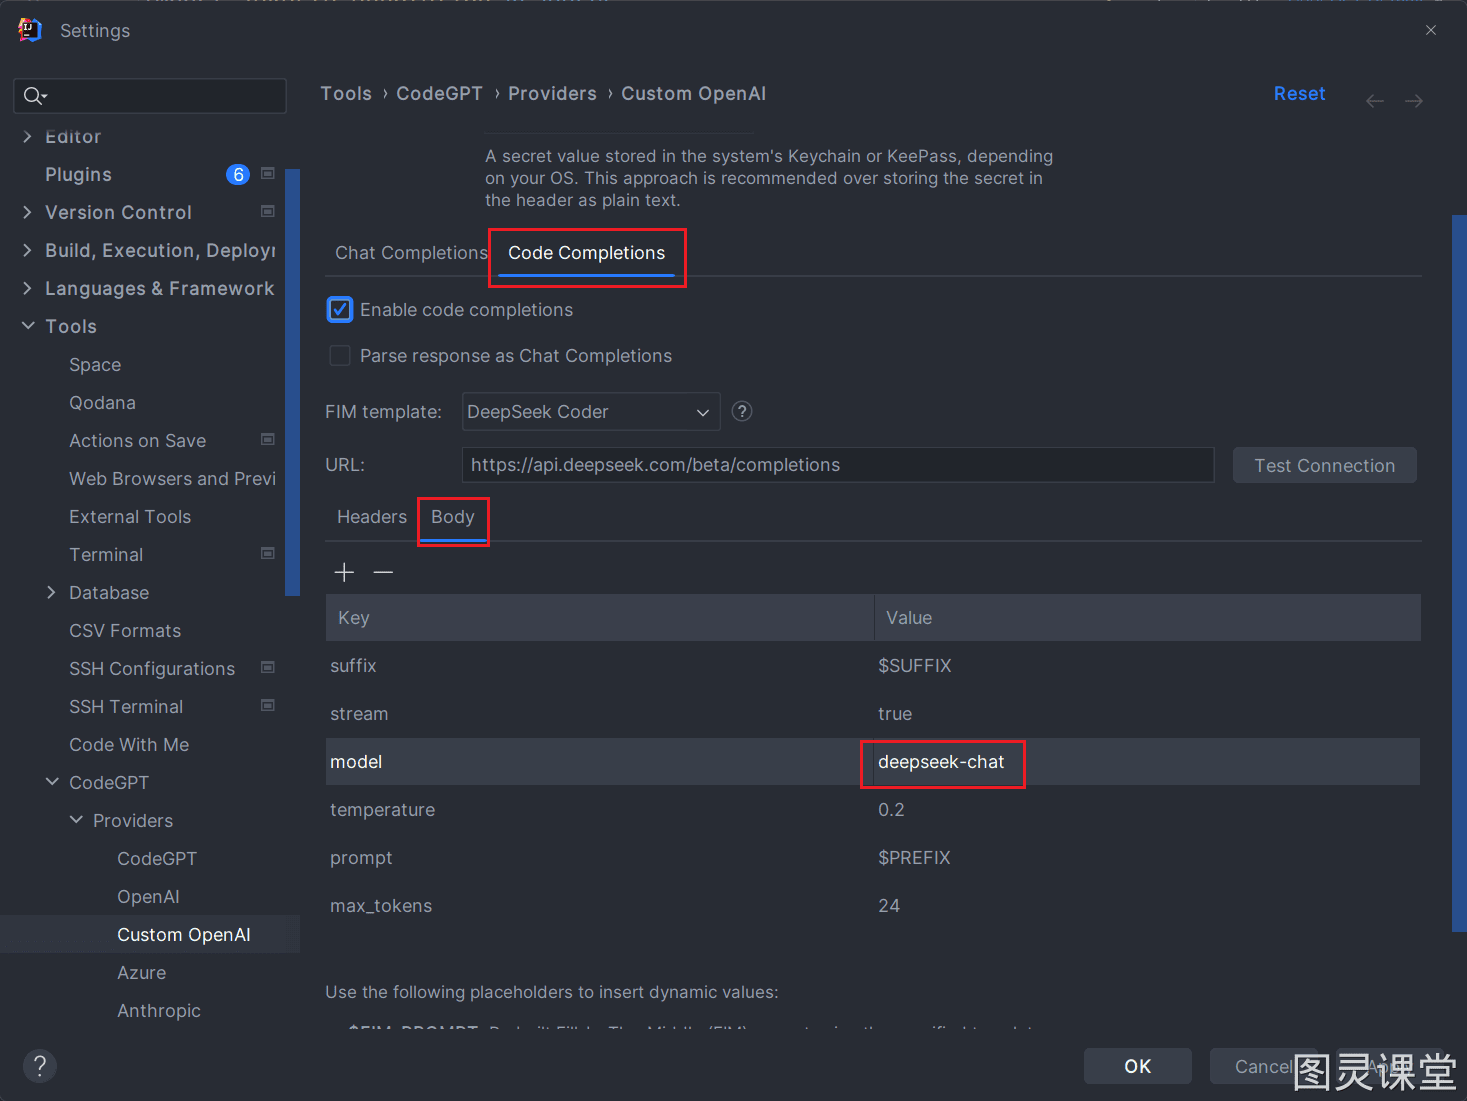Click the URL input field
1467x1101 pixels.
[838, 465]
